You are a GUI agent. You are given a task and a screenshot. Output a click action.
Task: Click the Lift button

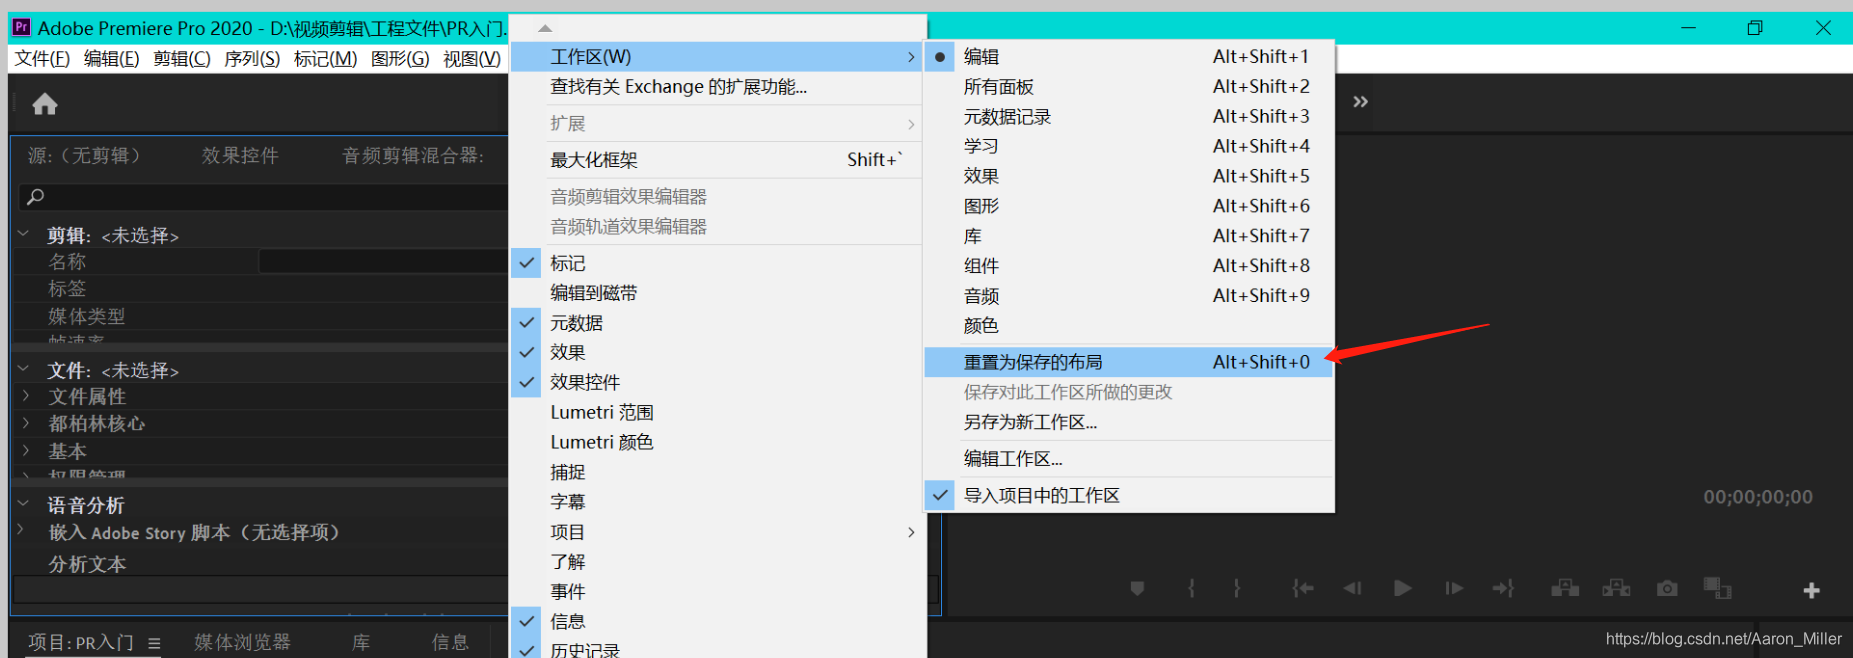point(1565,589)
